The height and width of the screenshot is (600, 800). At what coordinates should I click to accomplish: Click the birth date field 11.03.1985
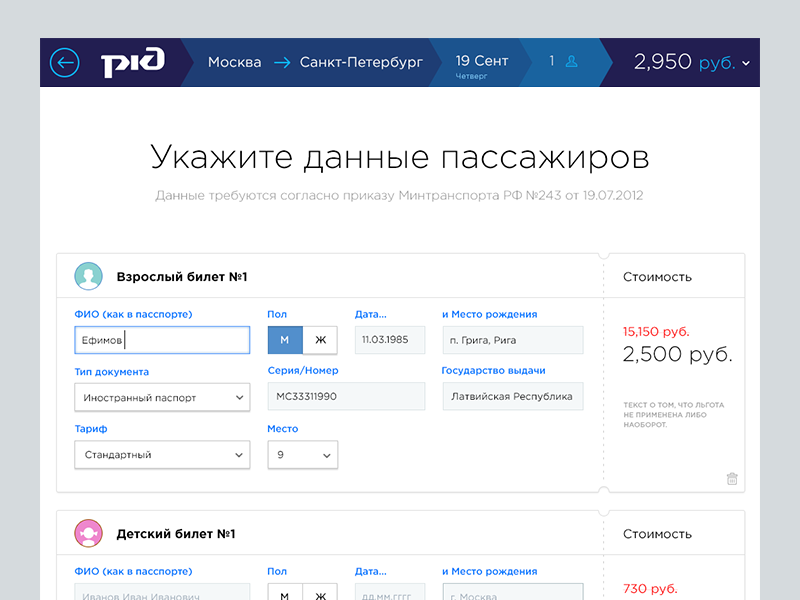390,340
